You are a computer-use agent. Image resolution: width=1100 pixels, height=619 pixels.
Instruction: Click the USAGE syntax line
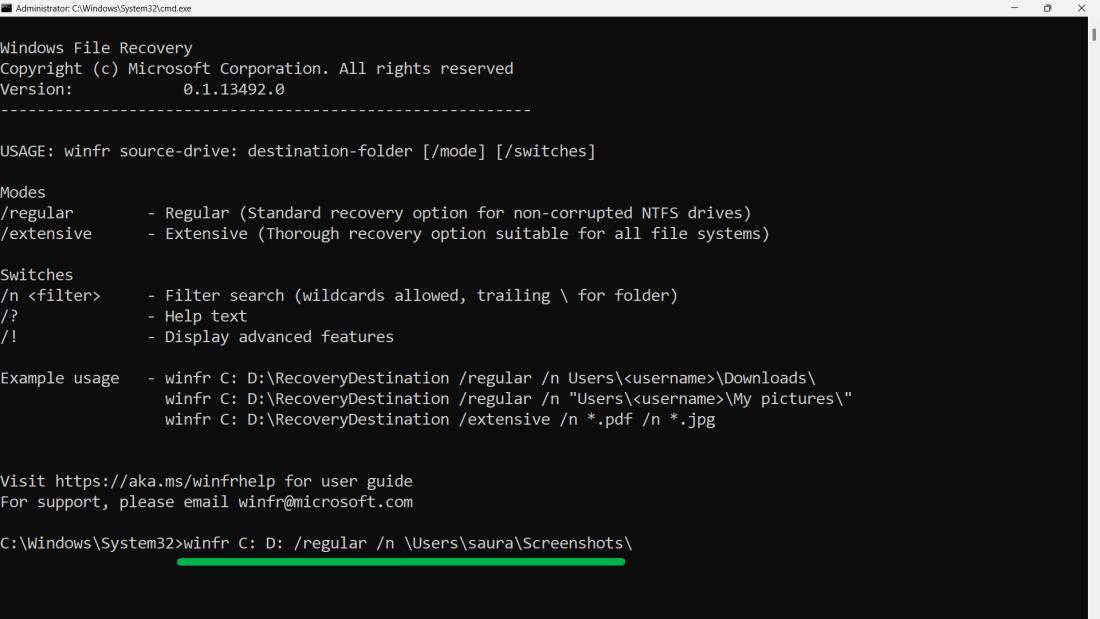coord(297,151)
